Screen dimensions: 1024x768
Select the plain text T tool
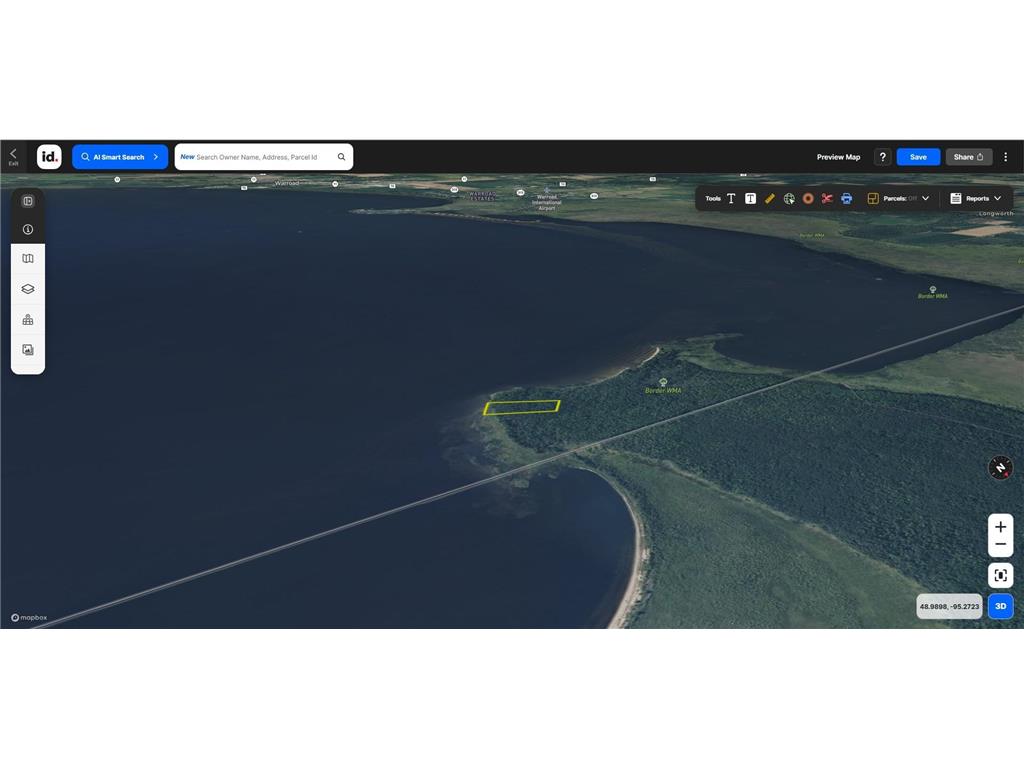pos(731,199)
